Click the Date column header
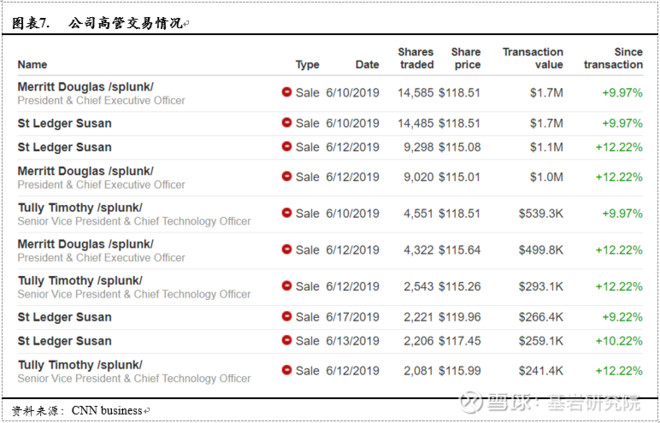The image size is (660, 423). coord(367,65)
